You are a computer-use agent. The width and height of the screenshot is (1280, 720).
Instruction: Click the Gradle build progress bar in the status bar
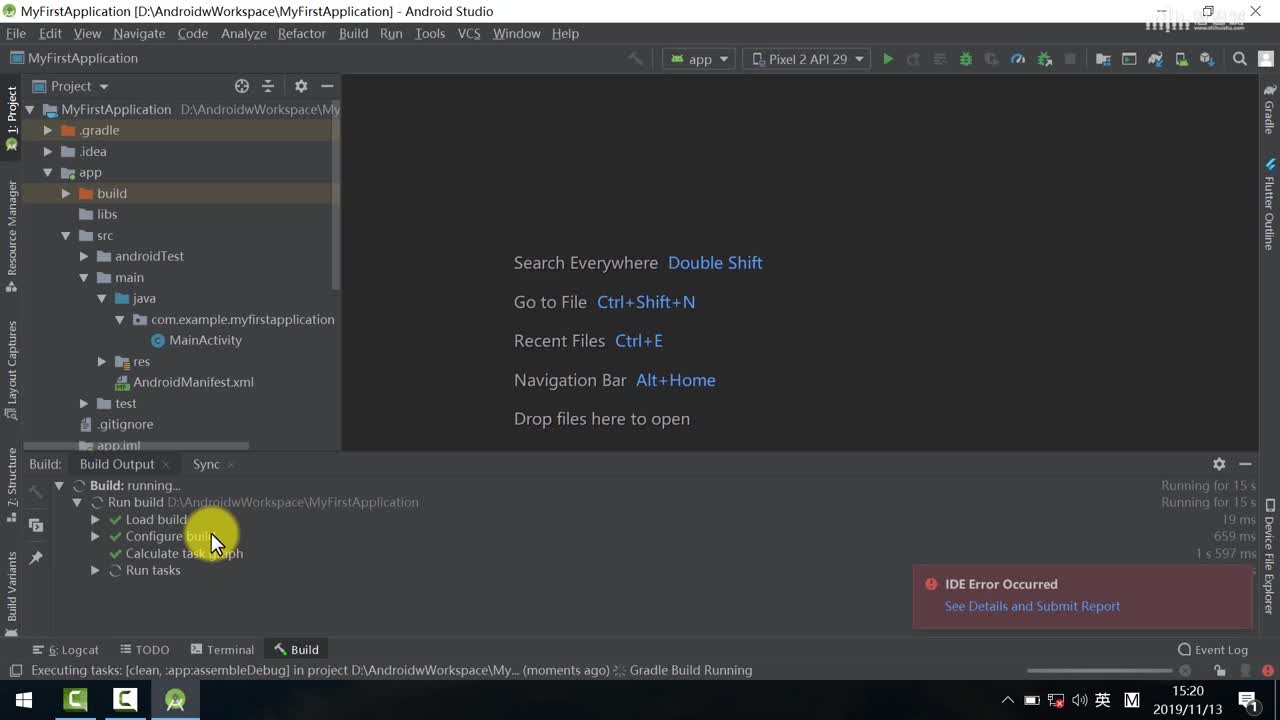click(1099, 671)
